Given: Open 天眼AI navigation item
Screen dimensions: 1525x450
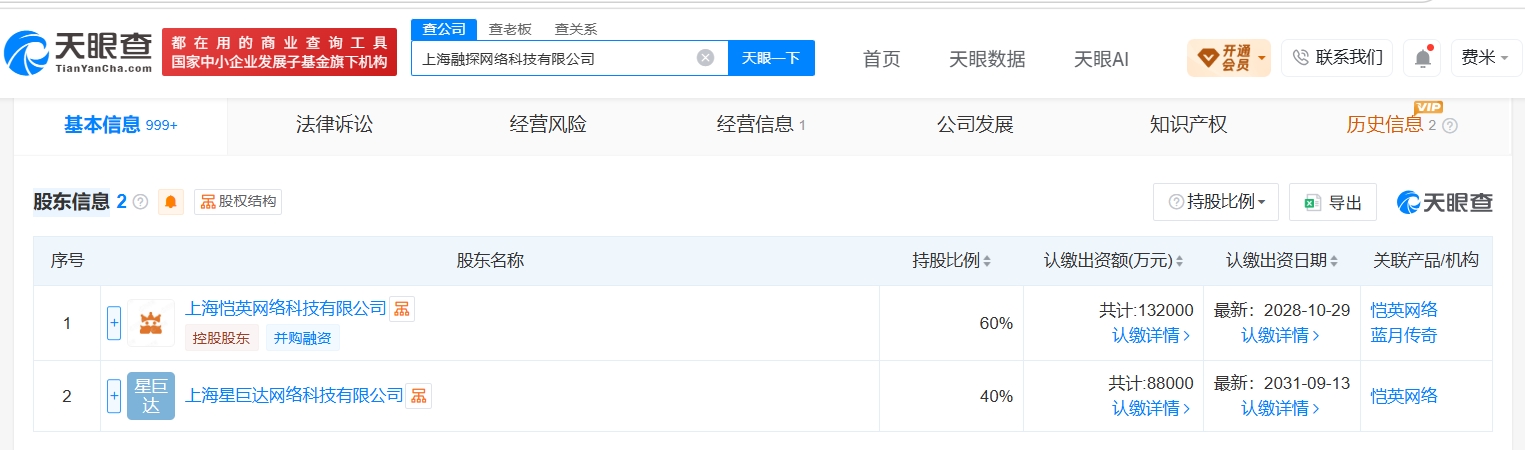Looking at the screenshot, I should [1101, 58].
